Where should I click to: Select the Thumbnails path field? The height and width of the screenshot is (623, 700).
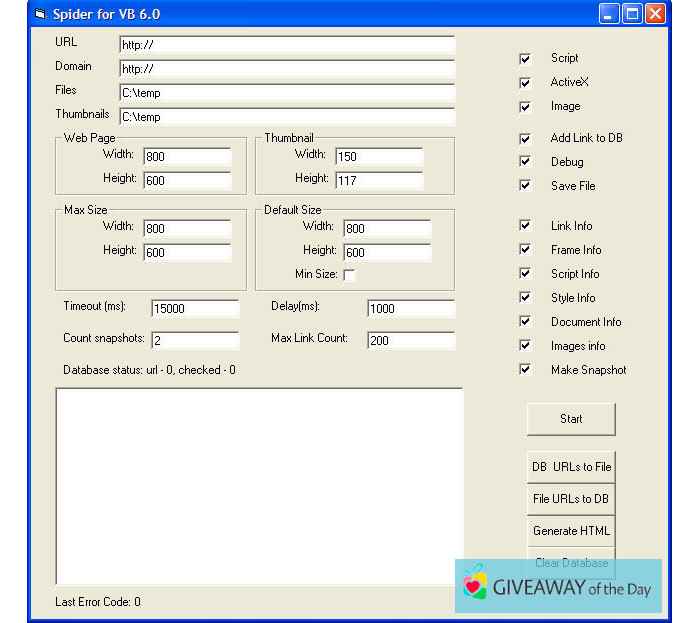[286, 117]
